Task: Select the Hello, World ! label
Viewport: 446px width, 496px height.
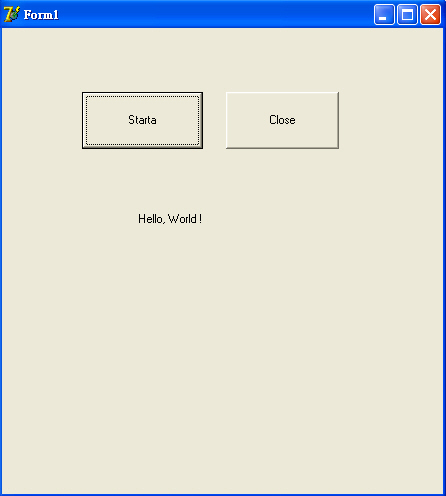Action: (170, 219)
